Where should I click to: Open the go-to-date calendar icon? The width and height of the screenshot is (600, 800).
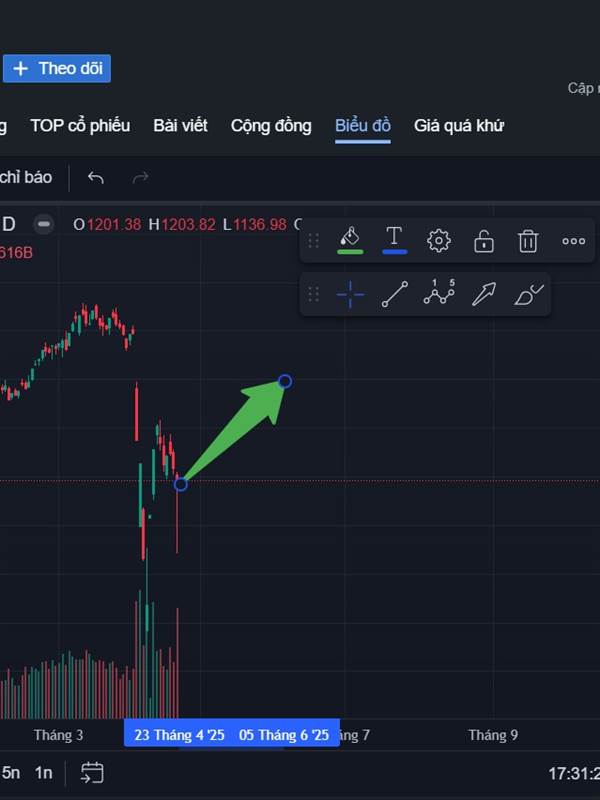coord(92,772)
